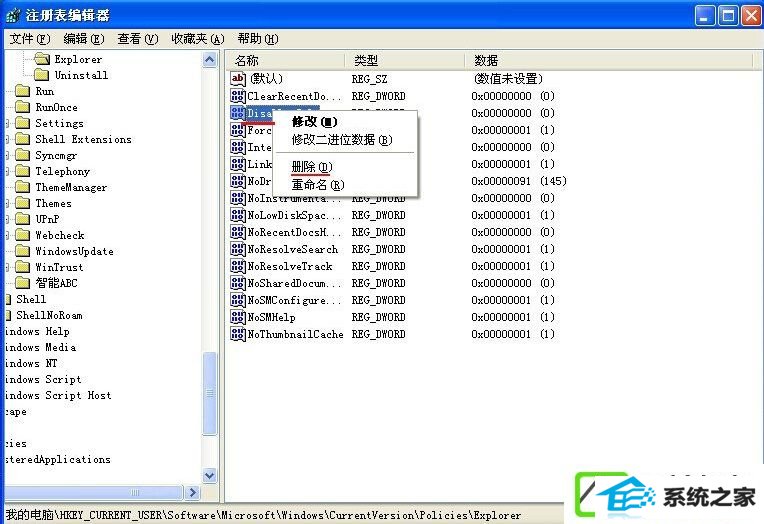The image size is (764, 524).
Task: Select the RunOnce folder icon
Action: [22, 107]
